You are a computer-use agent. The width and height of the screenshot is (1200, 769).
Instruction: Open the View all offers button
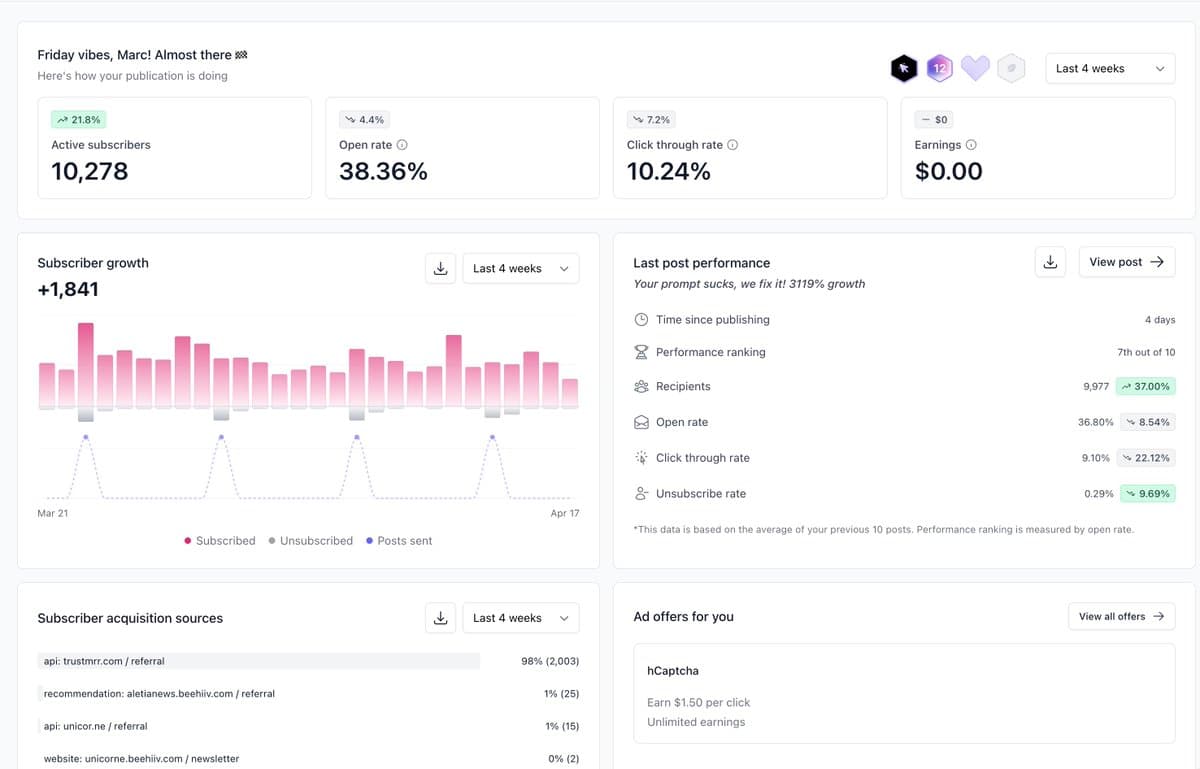coord(1122,616)
